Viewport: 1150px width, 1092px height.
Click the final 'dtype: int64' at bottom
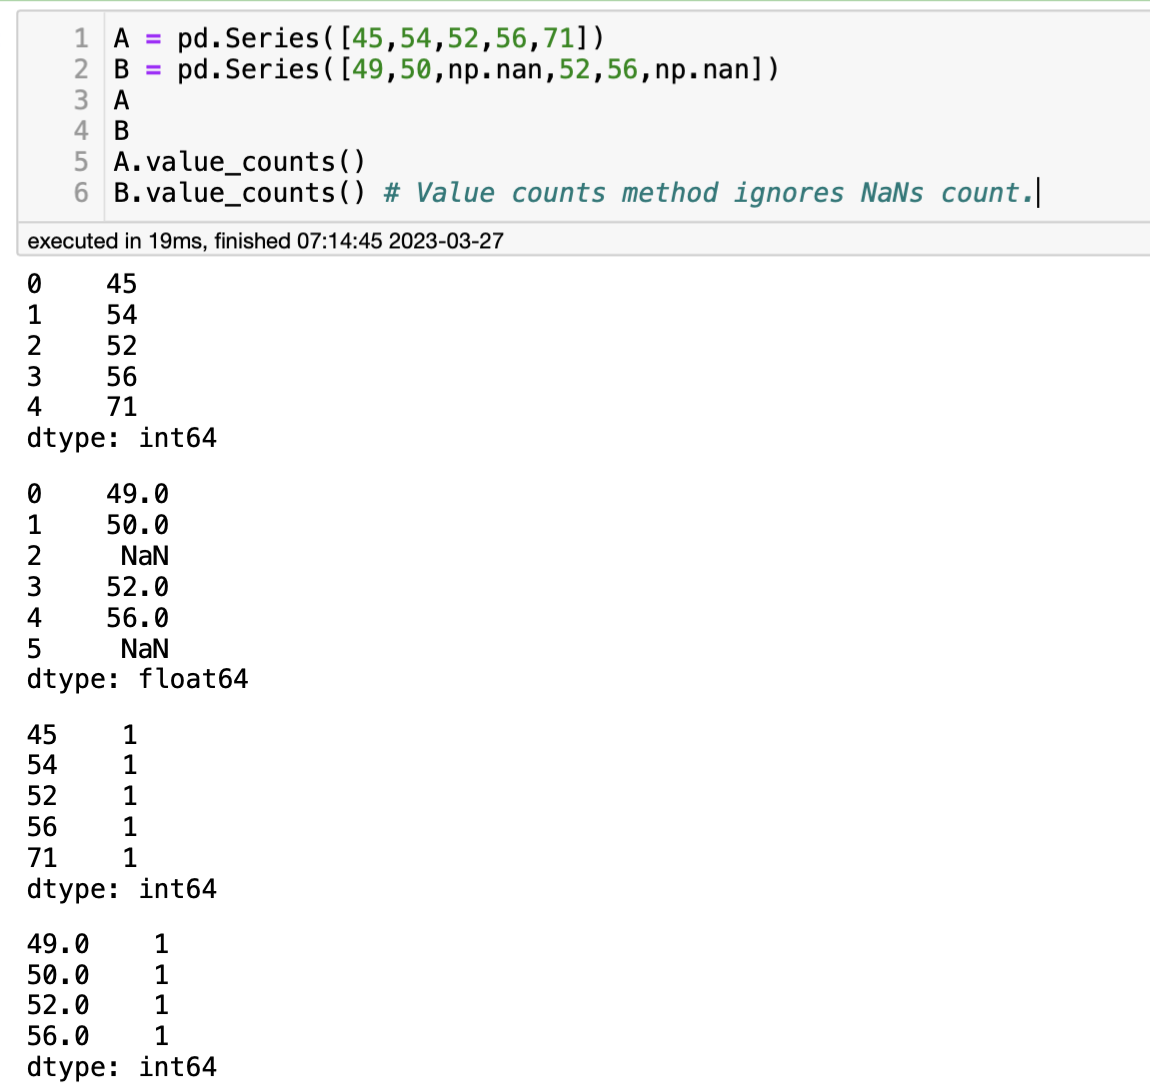click(121, 1067)
